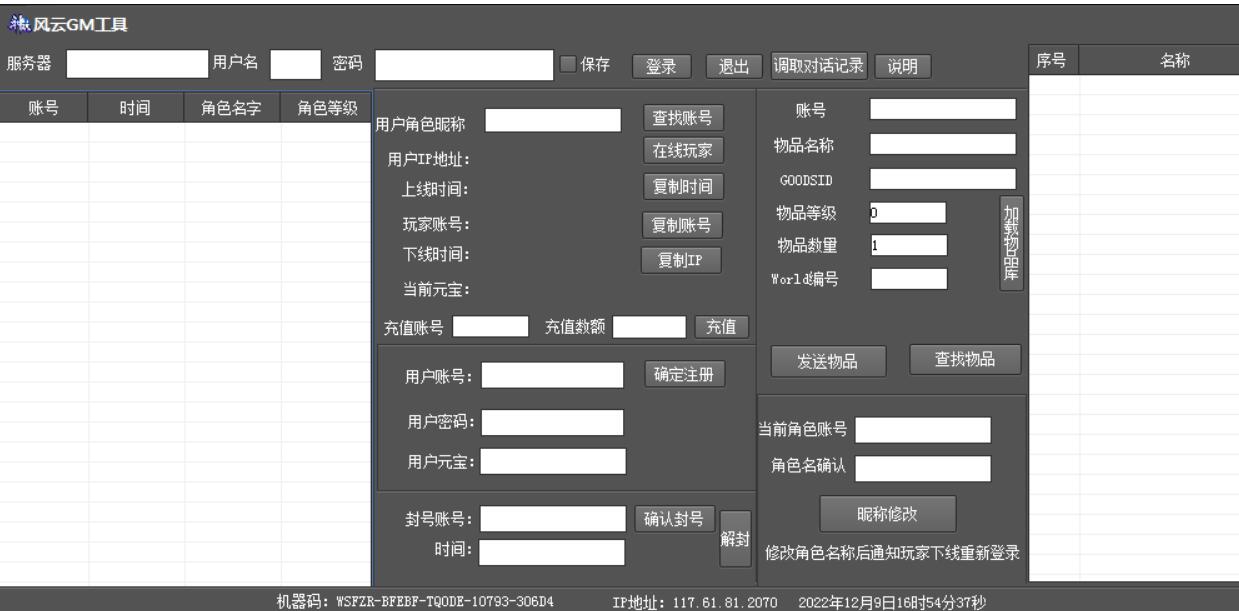Click the 复制时间 button
Screen dimensions: 1239x611
point(682,187)
